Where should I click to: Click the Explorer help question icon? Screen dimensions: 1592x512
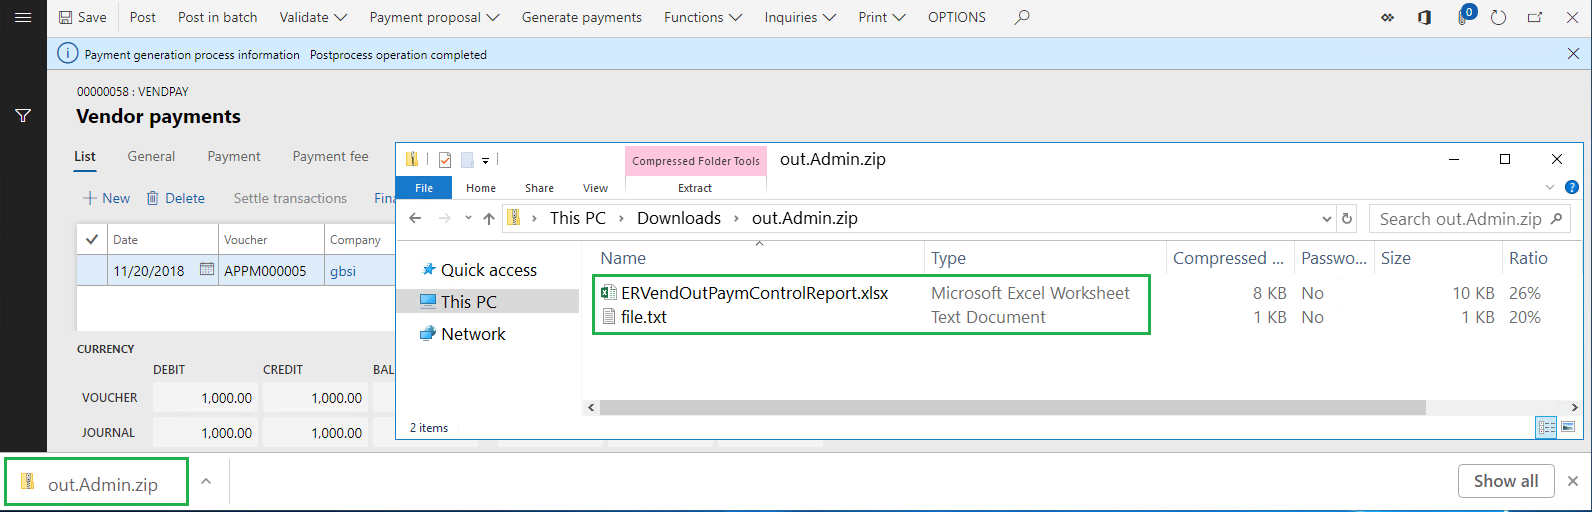pyautogui.click(x=1571, y=187)
